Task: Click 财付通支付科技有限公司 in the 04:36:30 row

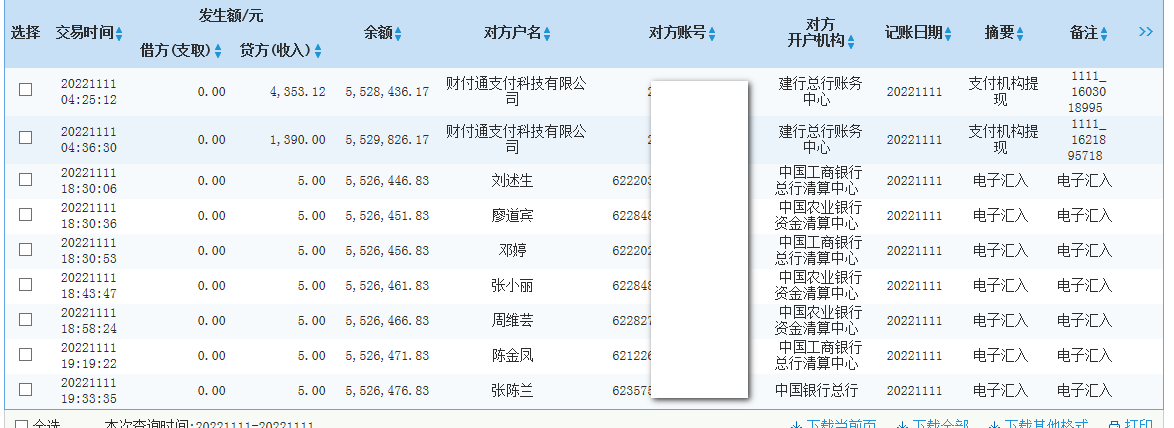Action: click(516, 139)
